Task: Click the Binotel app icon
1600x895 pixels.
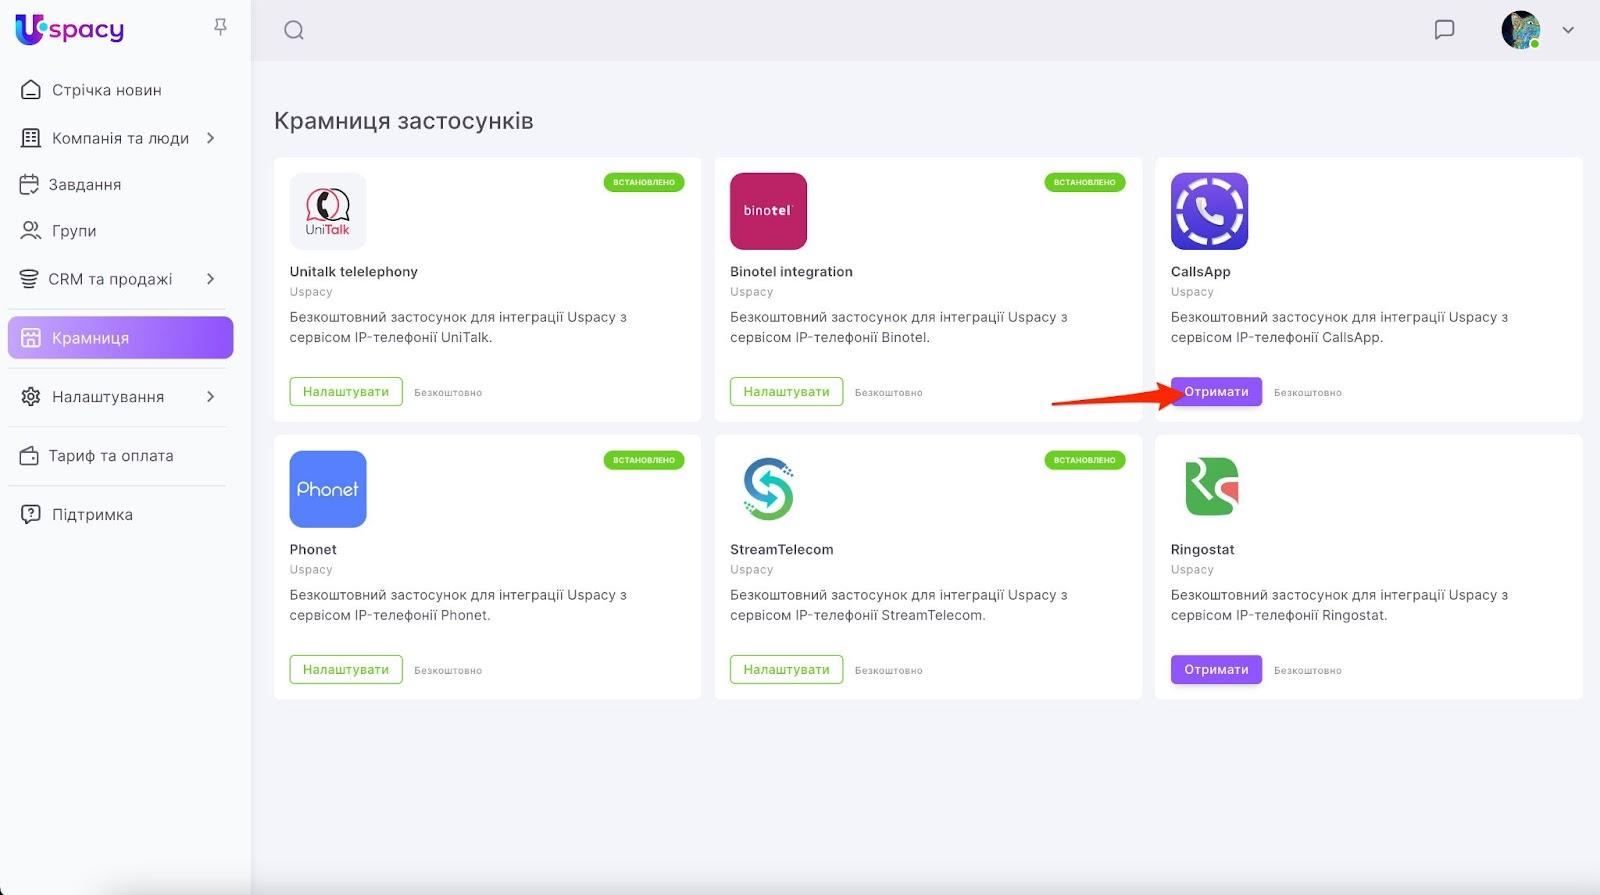Action: 768,211
